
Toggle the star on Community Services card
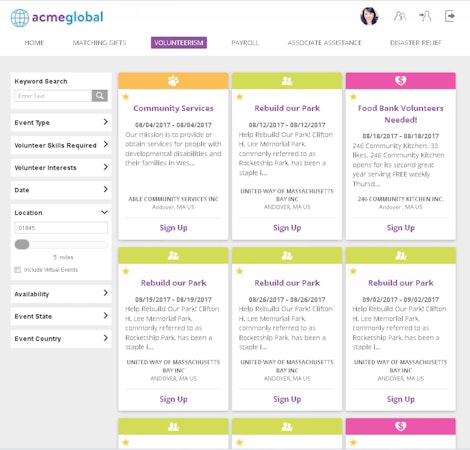[126, 97]
